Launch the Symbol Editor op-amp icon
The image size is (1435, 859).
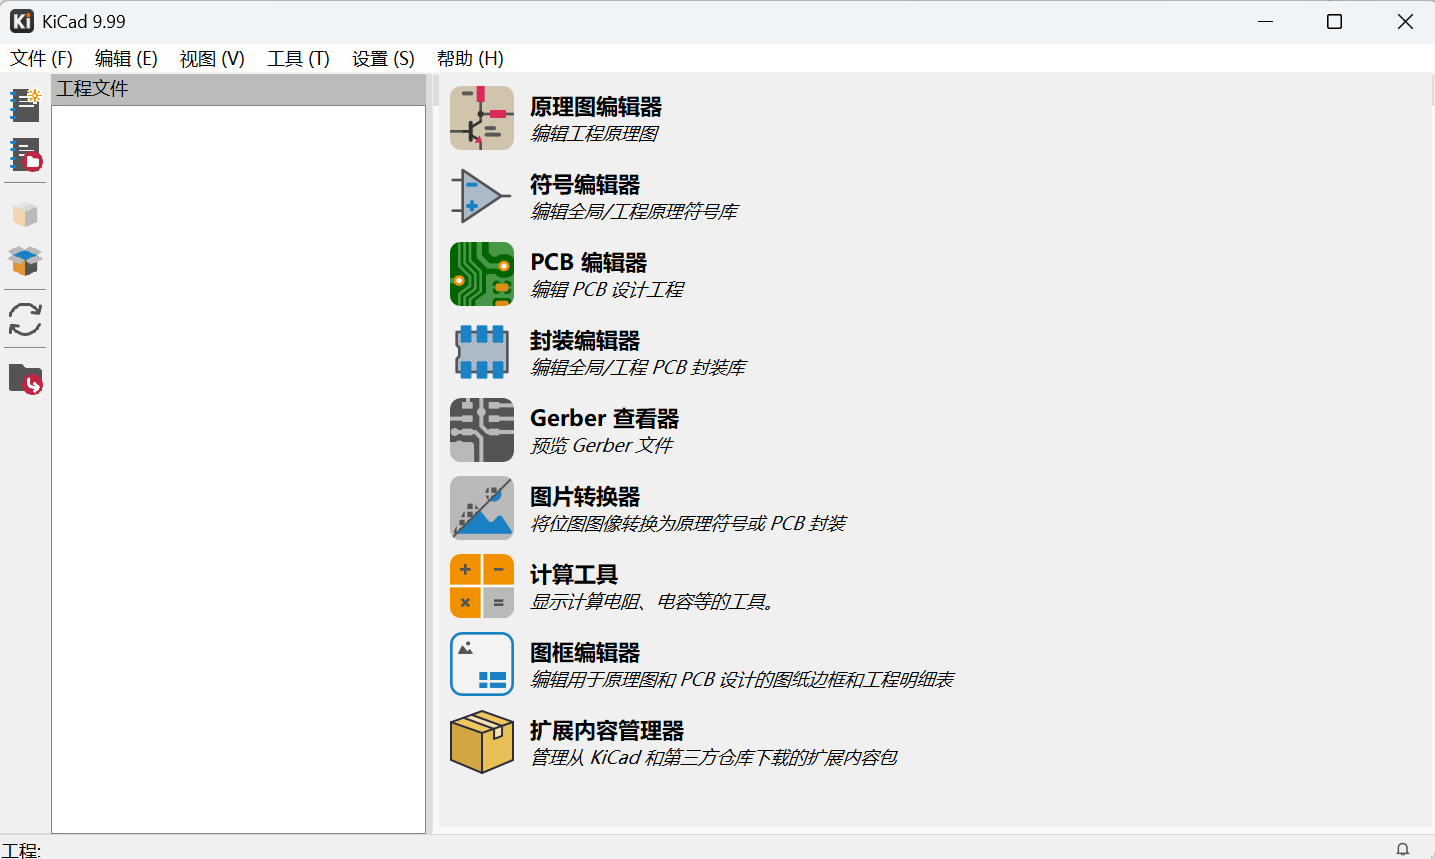pos(482,196)
